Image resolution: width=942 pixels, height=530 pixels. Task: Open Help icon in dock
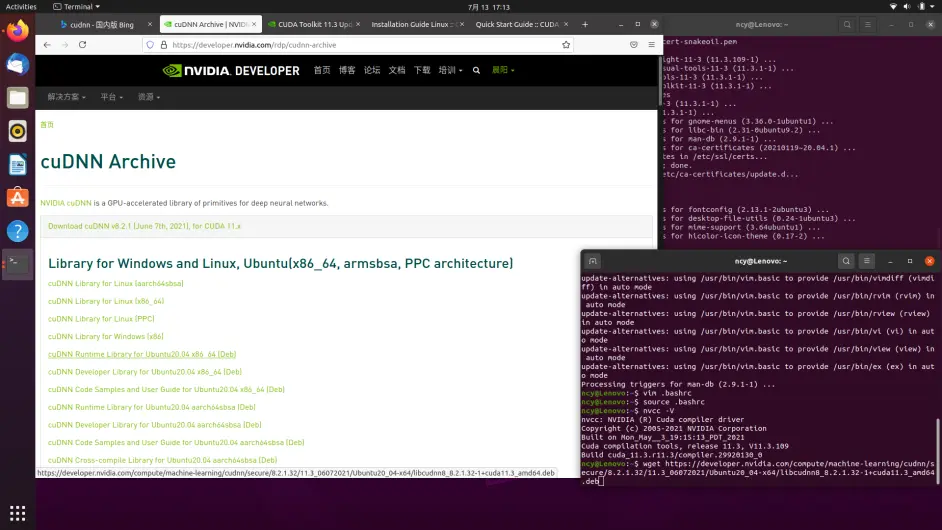(17, 231)
